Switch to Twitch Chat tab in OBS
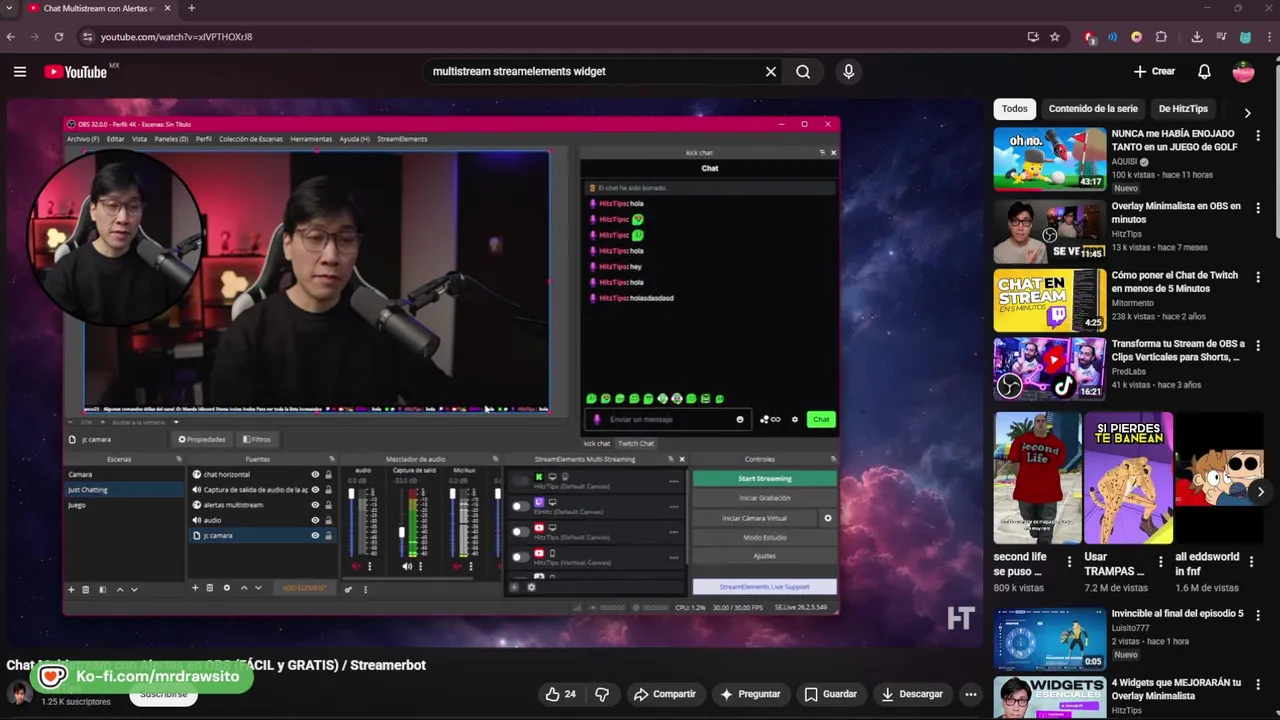The width and height of the screenshot is (1280, 720). tap(636, 444)
